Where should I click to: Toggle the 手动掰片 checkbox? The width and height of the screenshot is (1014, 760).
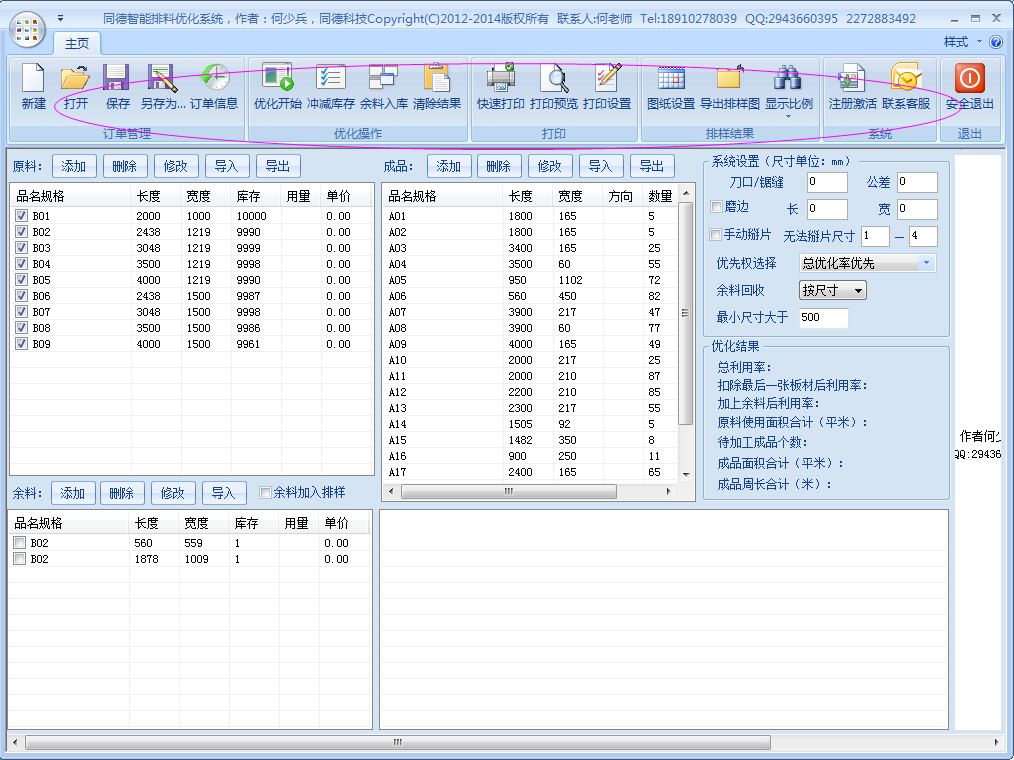point(716,235)
